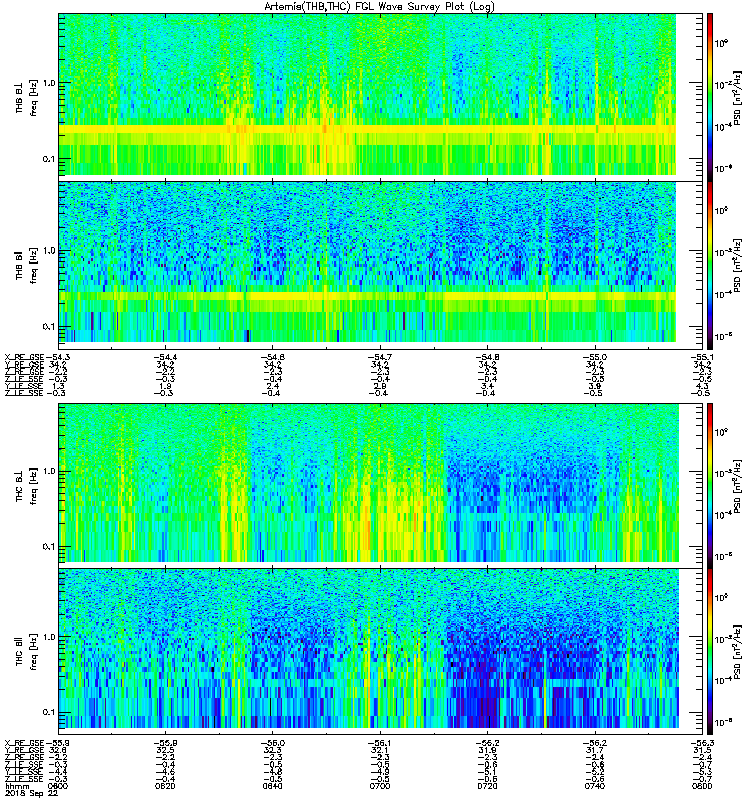
Task: Click the 10⁰ tick on THC B⊥ color bar
Action: coord(721,432)
